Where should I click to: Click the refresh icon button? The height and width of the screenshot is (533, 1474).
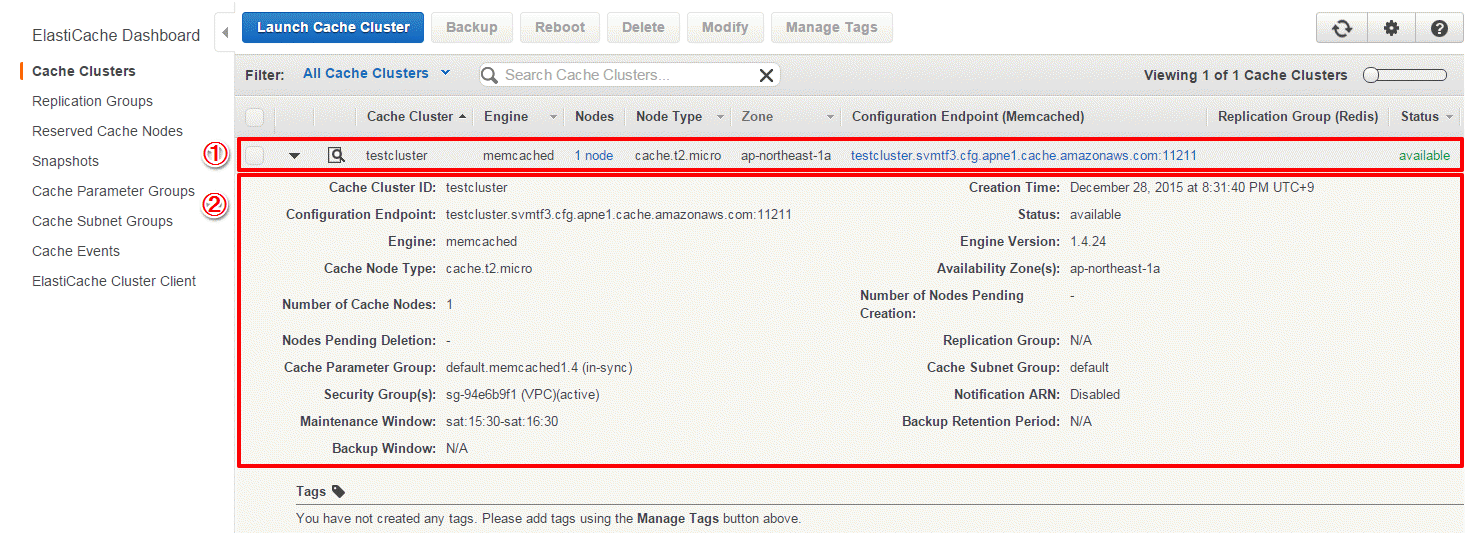click(1342, 28)
